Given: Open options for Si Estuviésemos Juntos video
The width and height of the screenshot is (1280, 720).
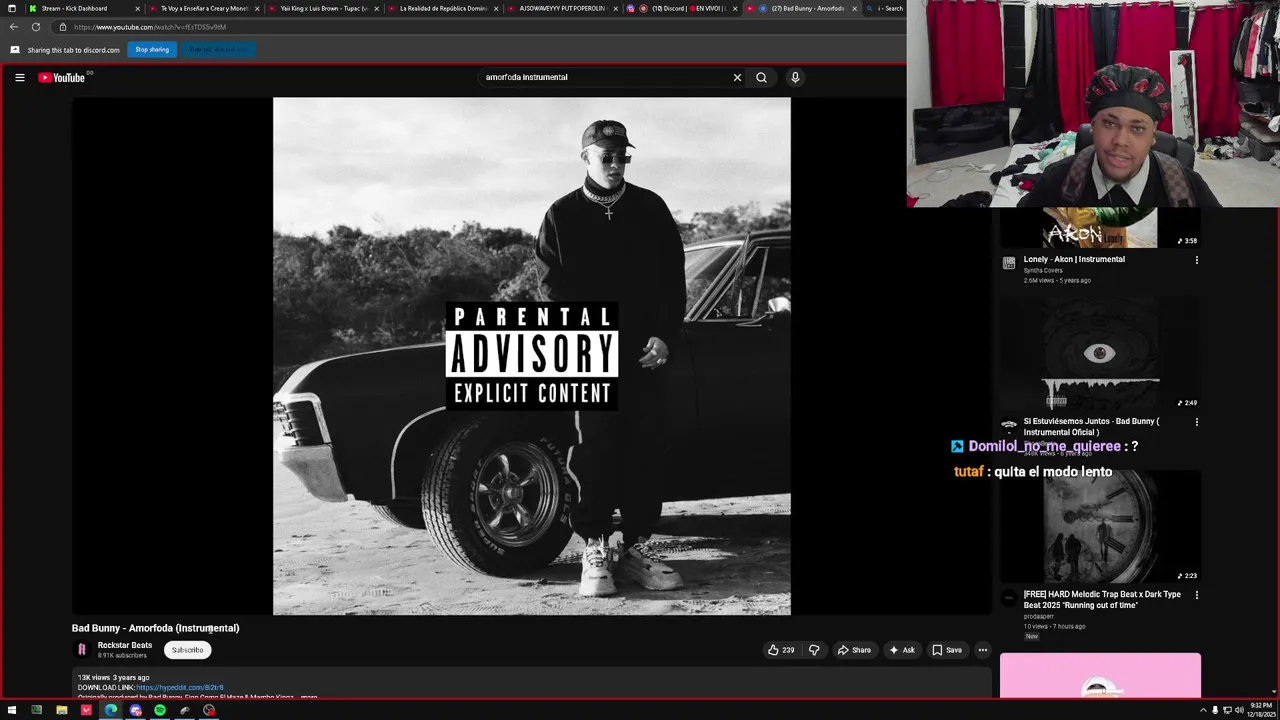Looking at the screenshot, I should coord(1196,422).
